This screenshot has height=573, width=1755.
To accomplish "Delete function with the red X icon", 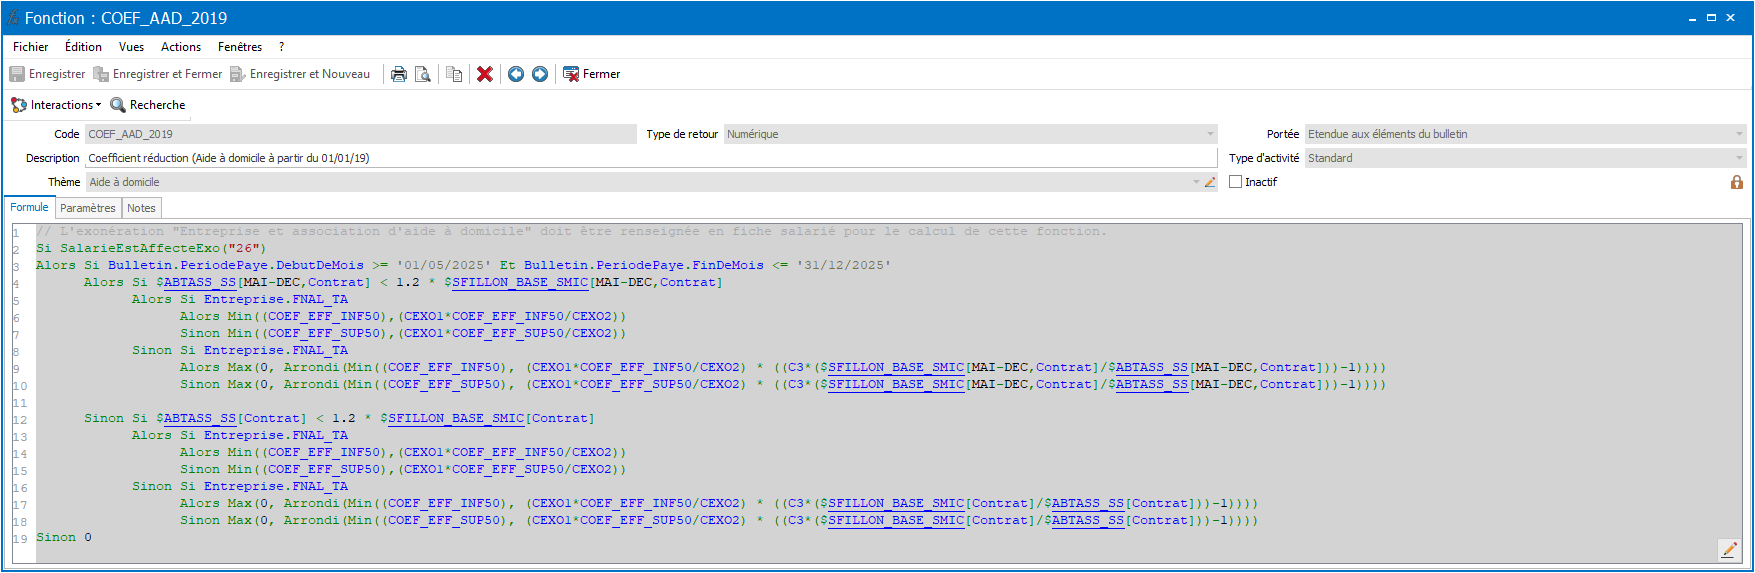I will pos(485,74).
